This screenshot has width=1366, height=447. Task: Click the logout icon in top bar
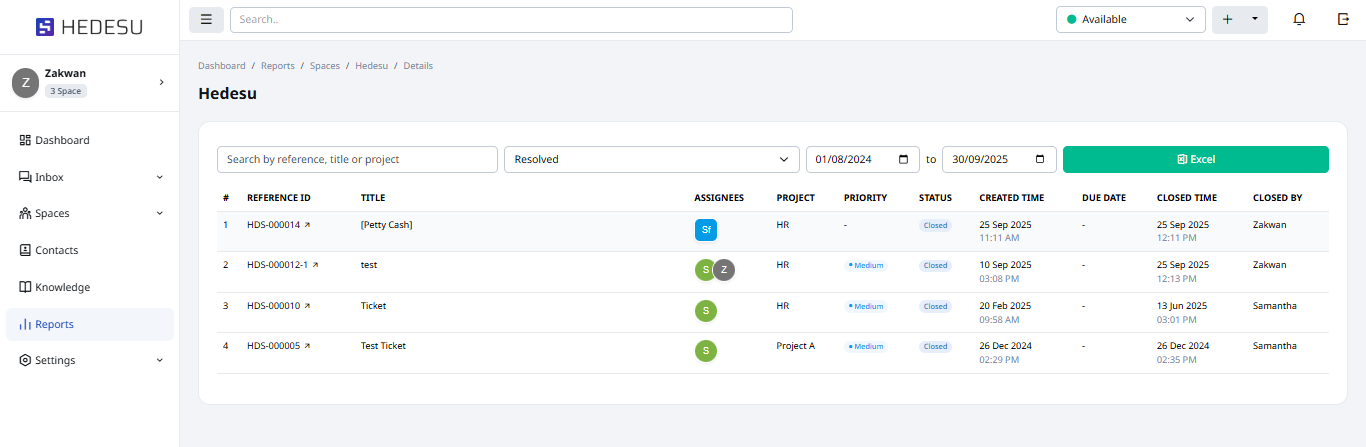[1343, 20]
